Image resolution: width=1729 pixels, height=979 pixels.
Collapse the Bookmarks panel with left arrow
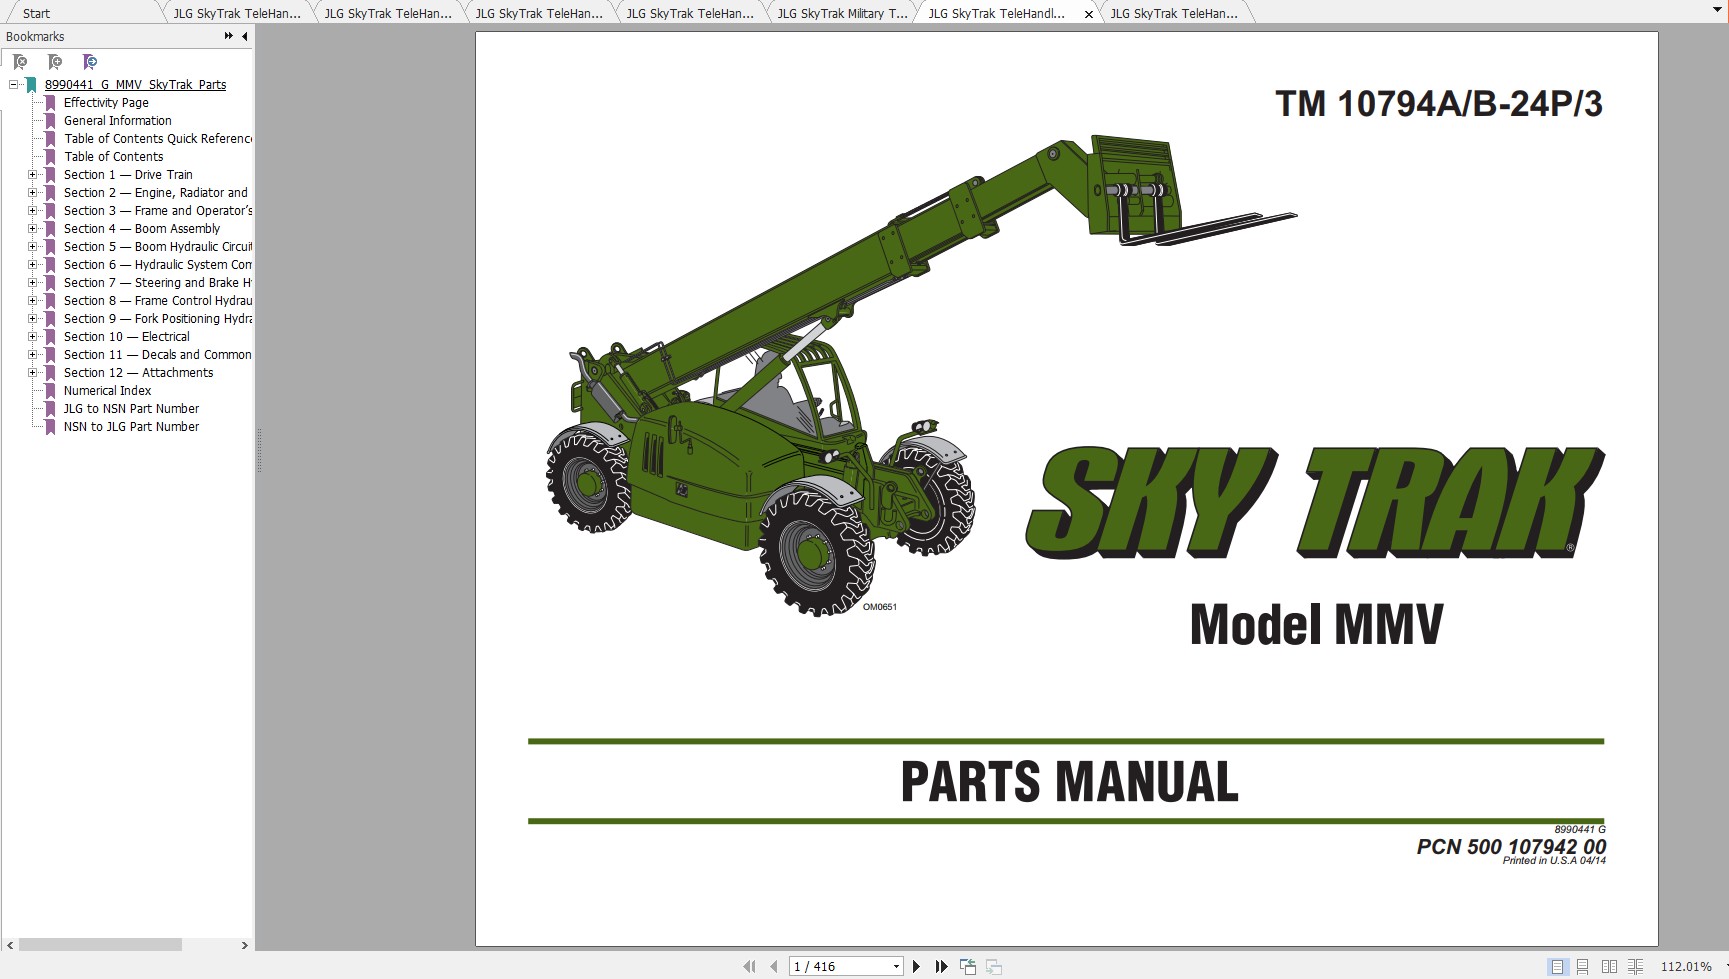[x=244, y=36]
